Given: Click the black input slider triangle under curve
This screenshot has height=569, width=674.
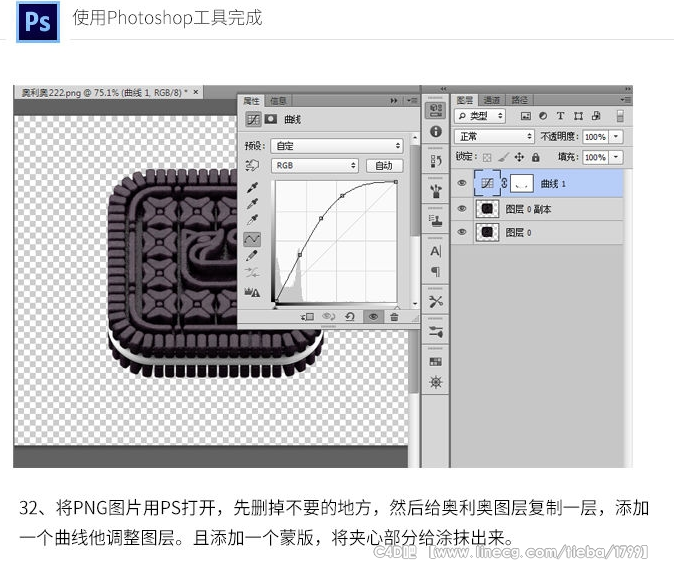Looking at the screenshot, I should (275, 306).
